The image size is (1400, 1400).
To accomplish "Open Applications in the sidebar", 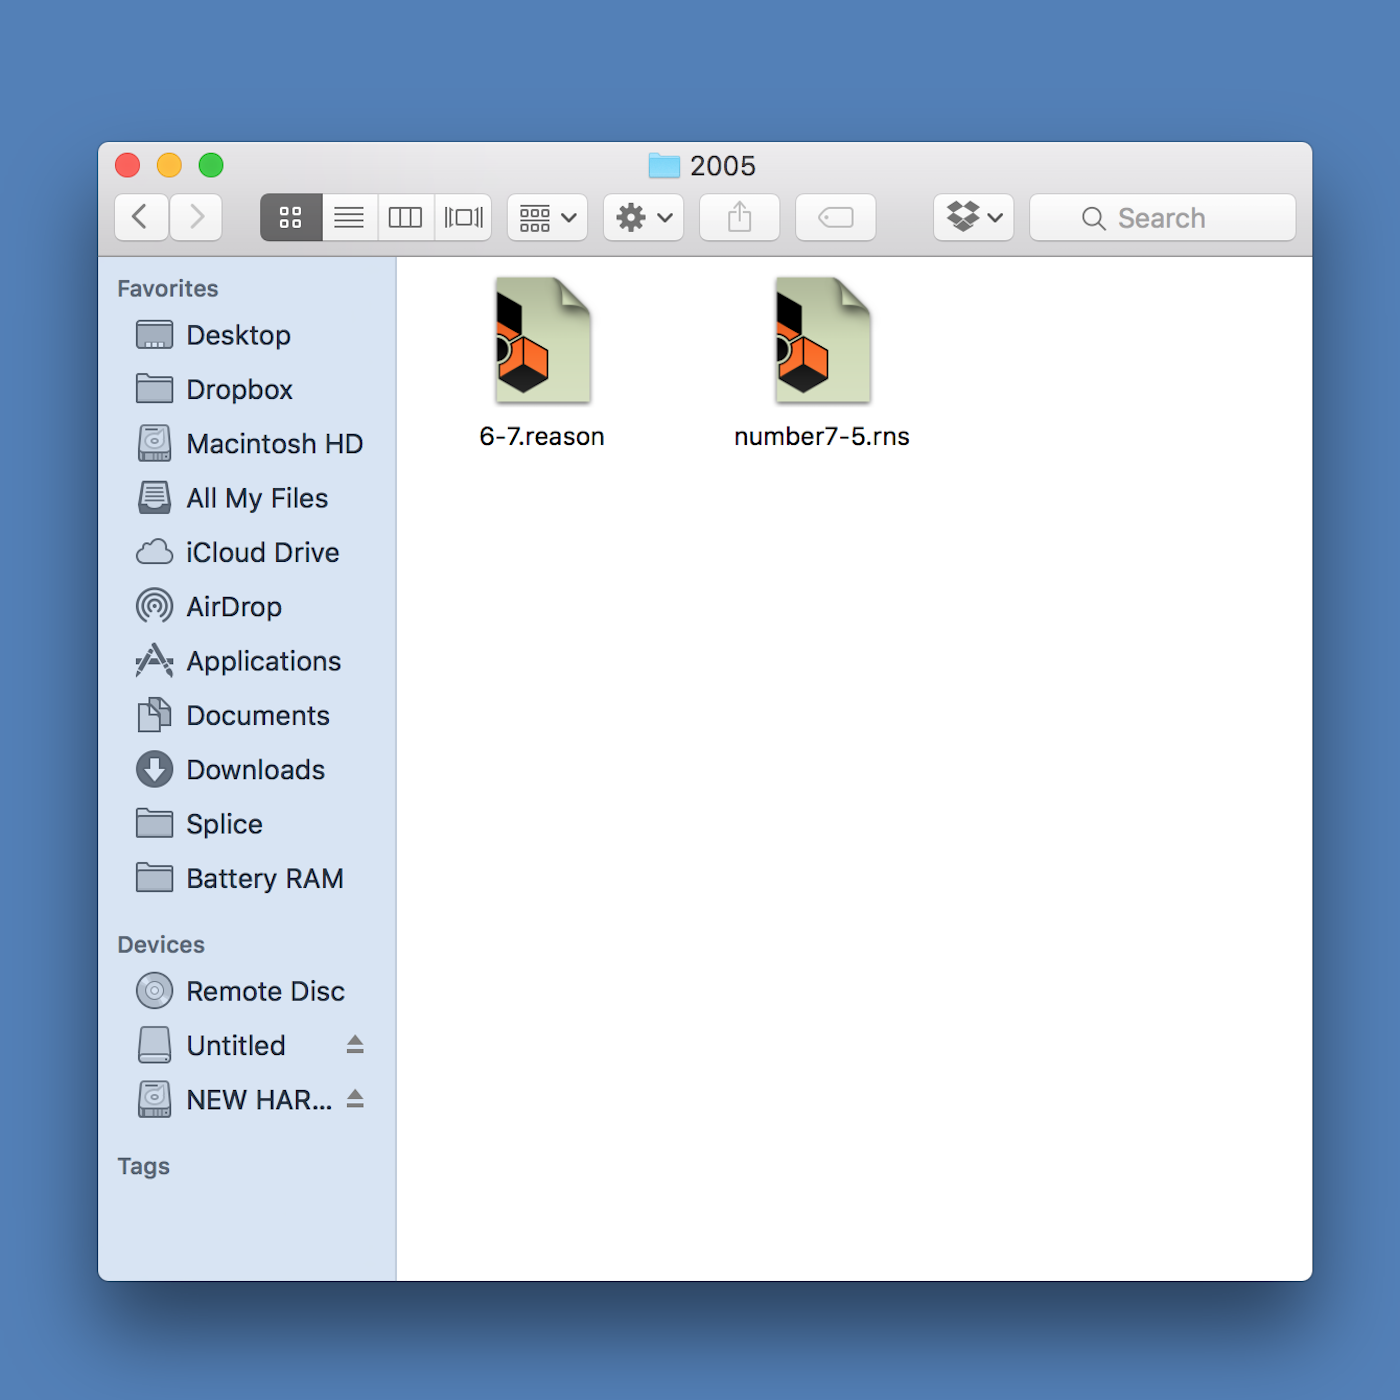I will click(x=263, y=661).
